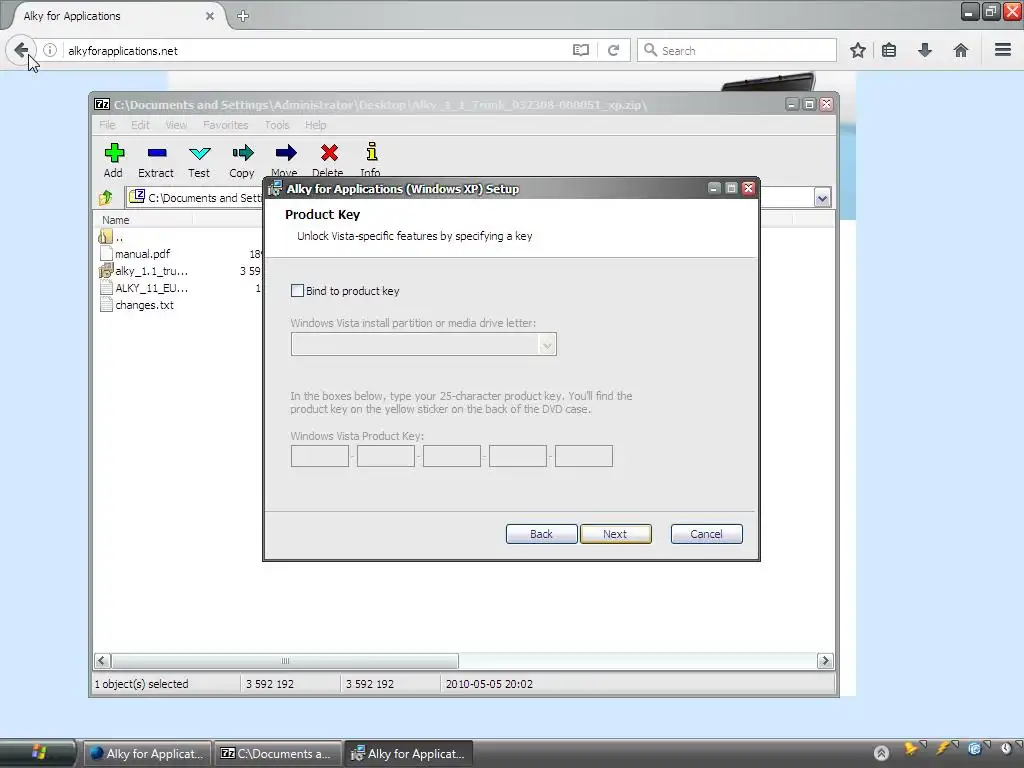Screen dimensions: 1024x768
Task: Close the Alky setup dialog
Action: tap(748, 188)
